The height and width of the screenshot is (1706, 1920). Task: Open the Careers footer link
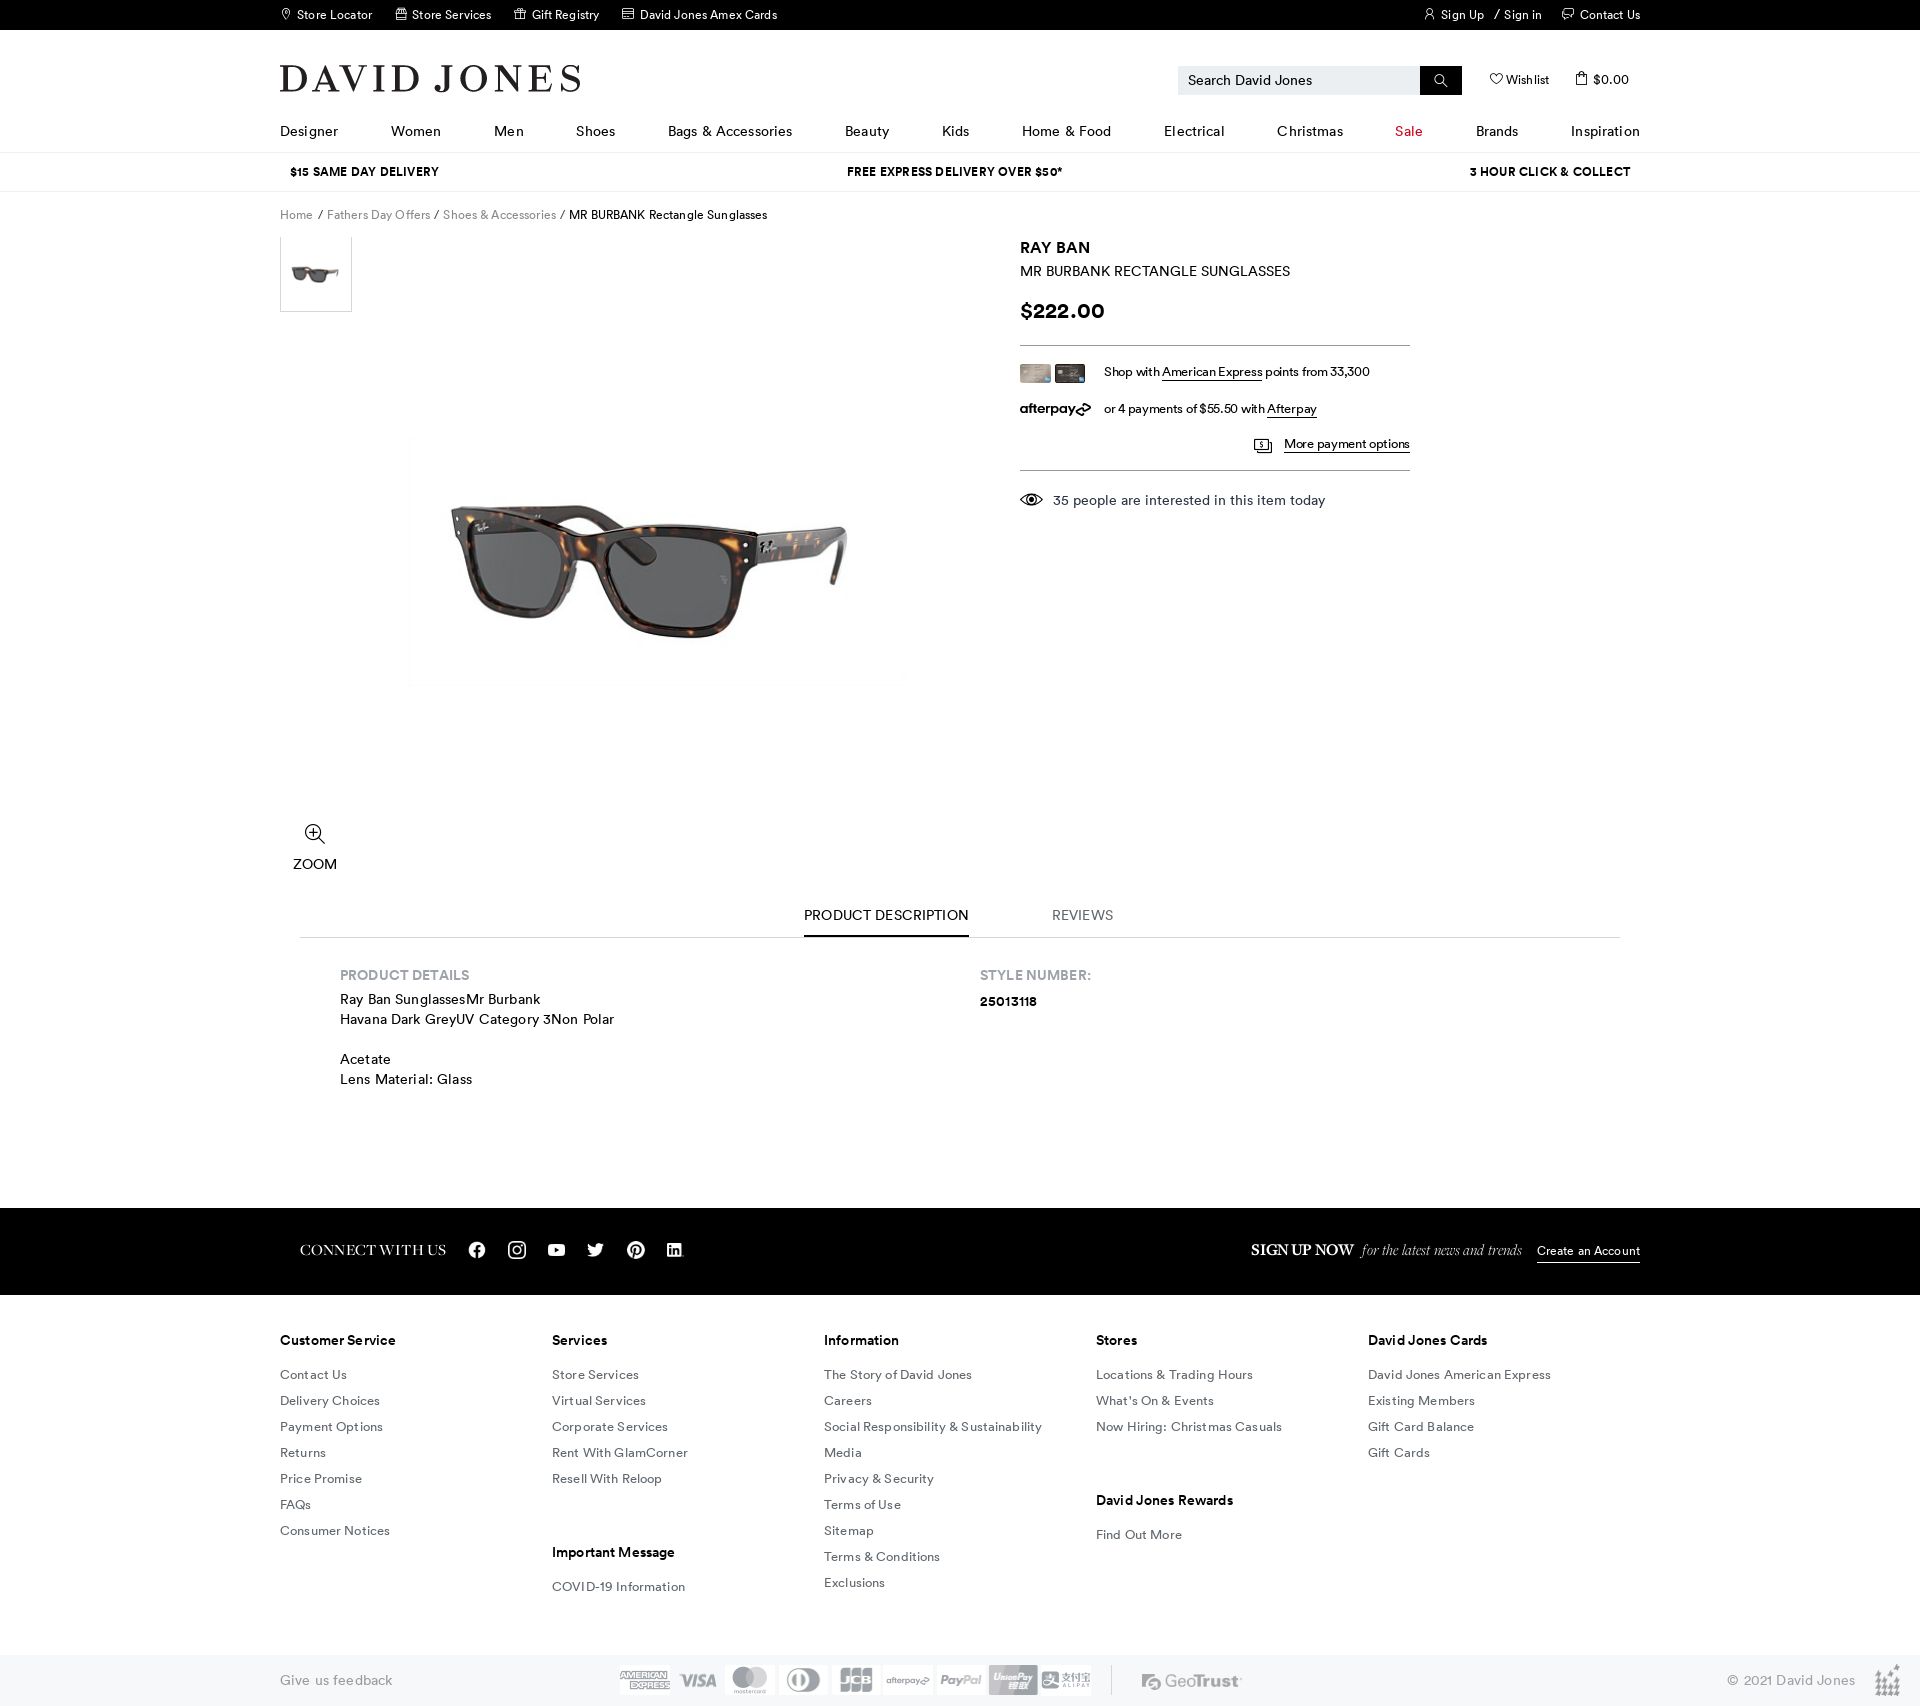[x=848, y=1401]
